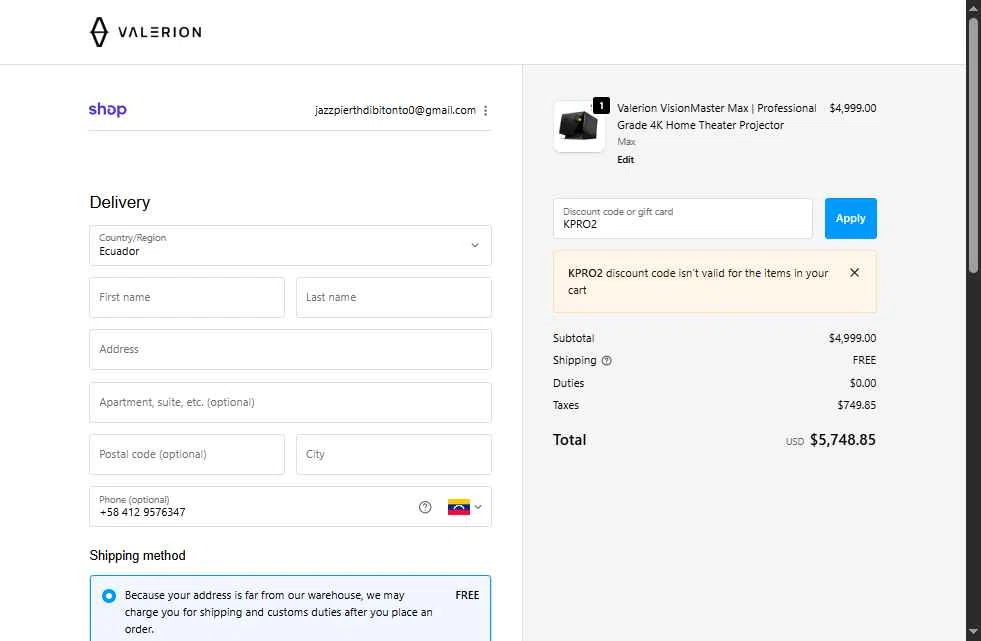Click the Valerion VisionMaster Max product title

pyautogui.click(x=716, y=116)
